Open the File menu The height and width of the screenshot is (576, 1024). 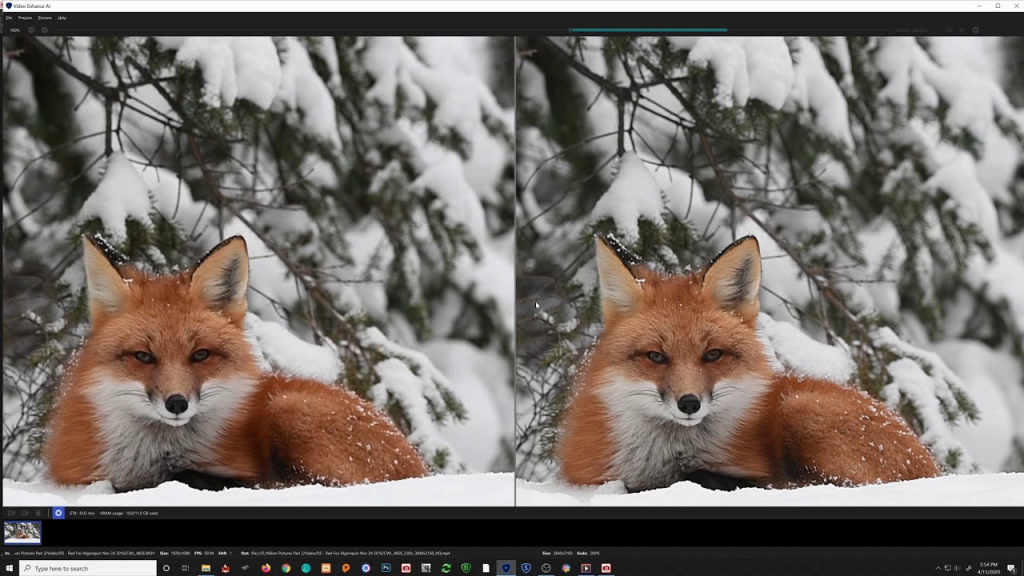(x=9, y=17)
